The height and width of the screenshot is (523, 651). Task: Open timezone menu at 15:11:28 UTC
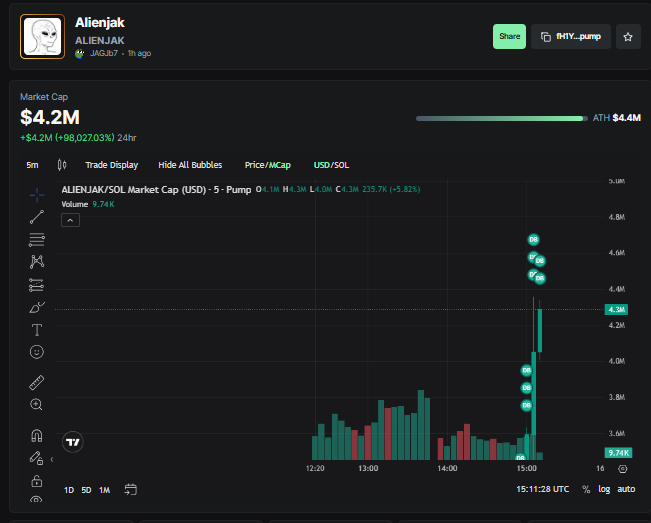pos(543,489)
